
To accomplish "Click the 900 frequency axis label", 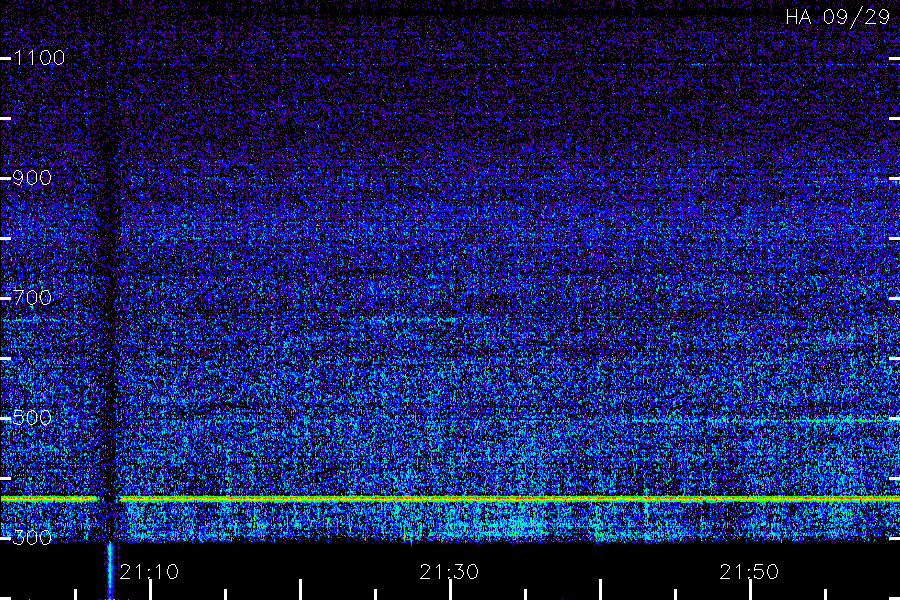I will coord(32,178).
